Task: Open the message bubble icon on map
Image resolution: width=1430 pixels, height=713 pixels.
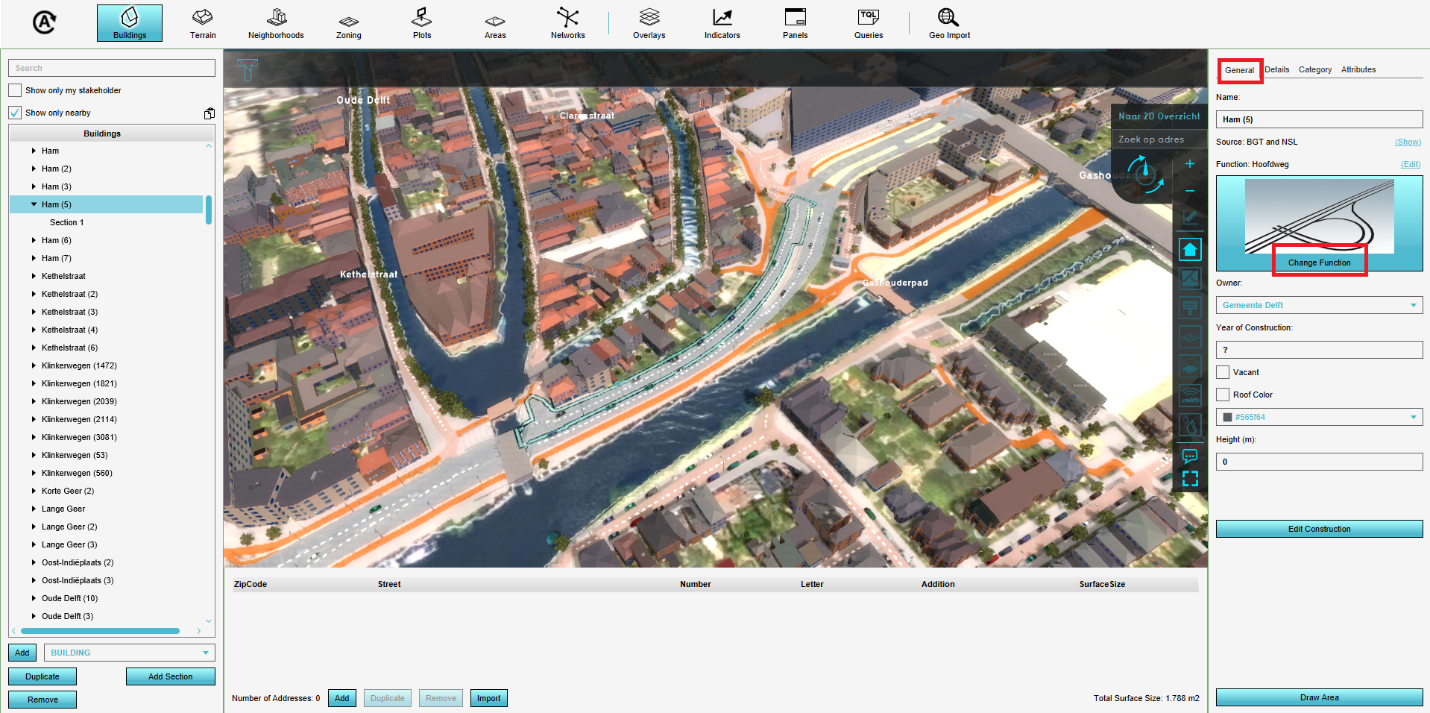Action: 1189,456
